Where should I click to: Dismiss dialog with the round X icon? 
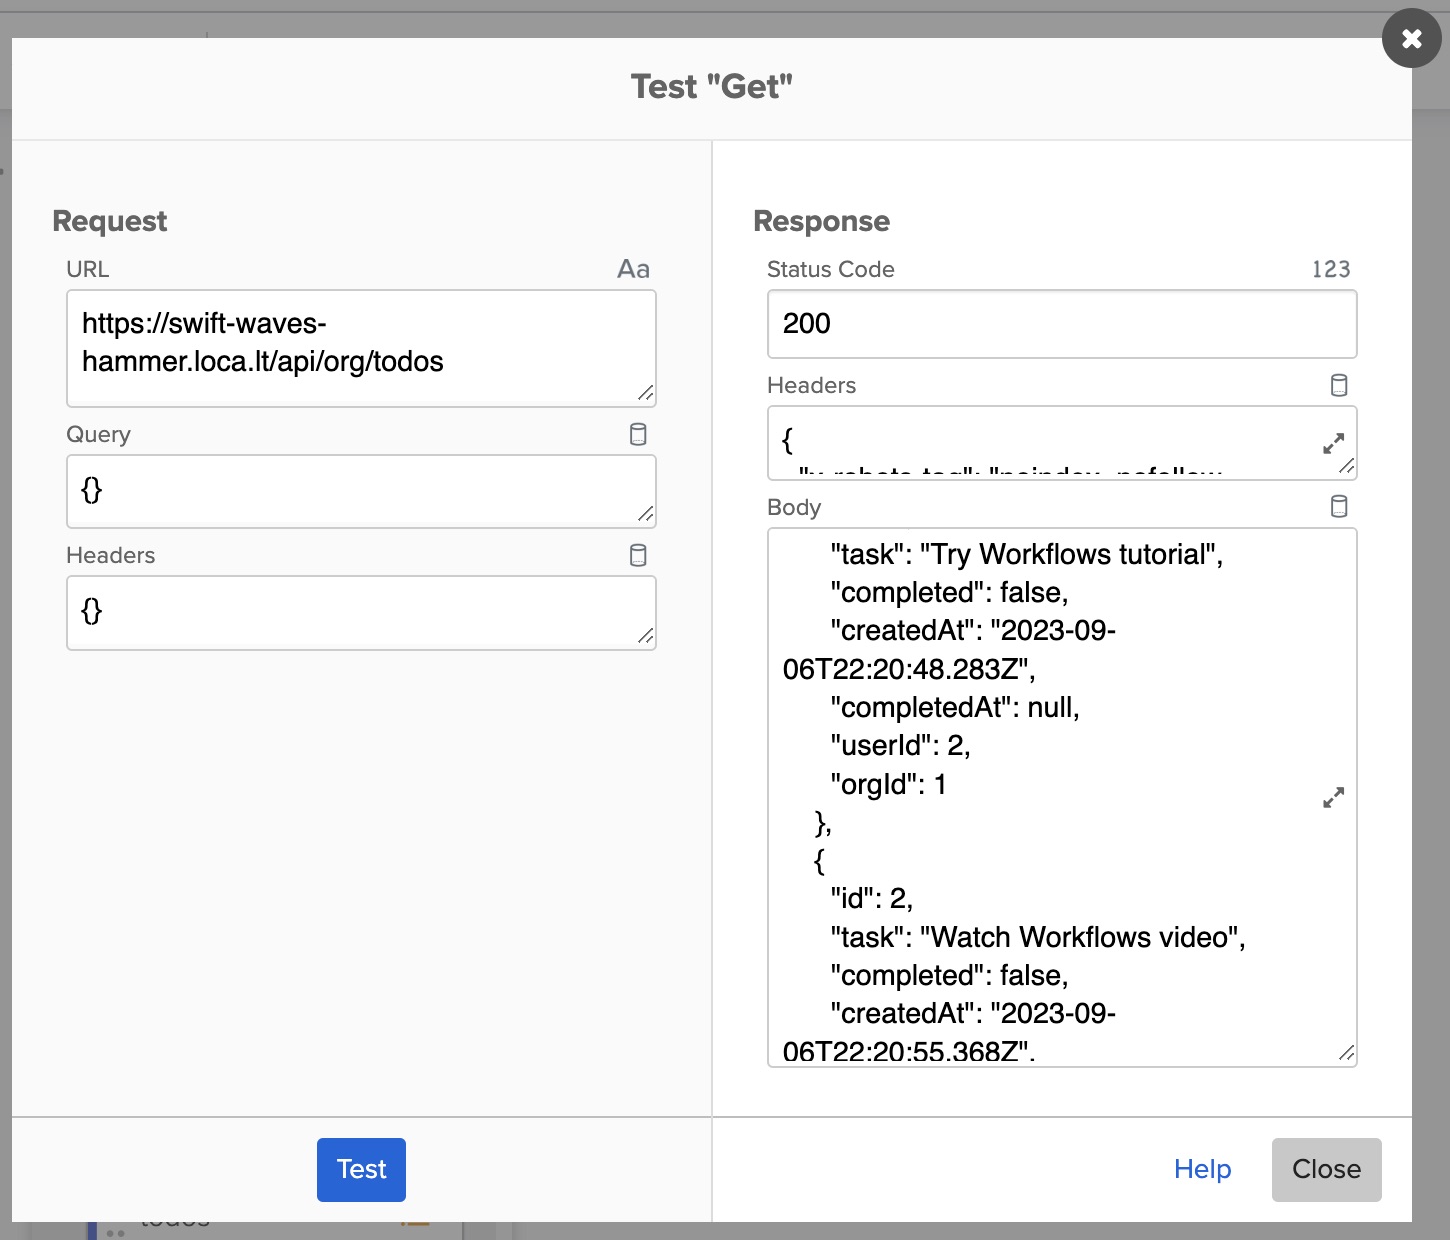tap(1411, 39)
